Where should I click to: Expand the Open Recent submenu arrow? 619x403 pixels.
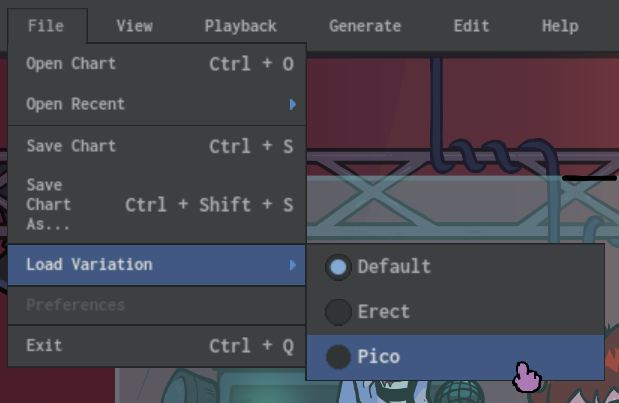(292, 104)
